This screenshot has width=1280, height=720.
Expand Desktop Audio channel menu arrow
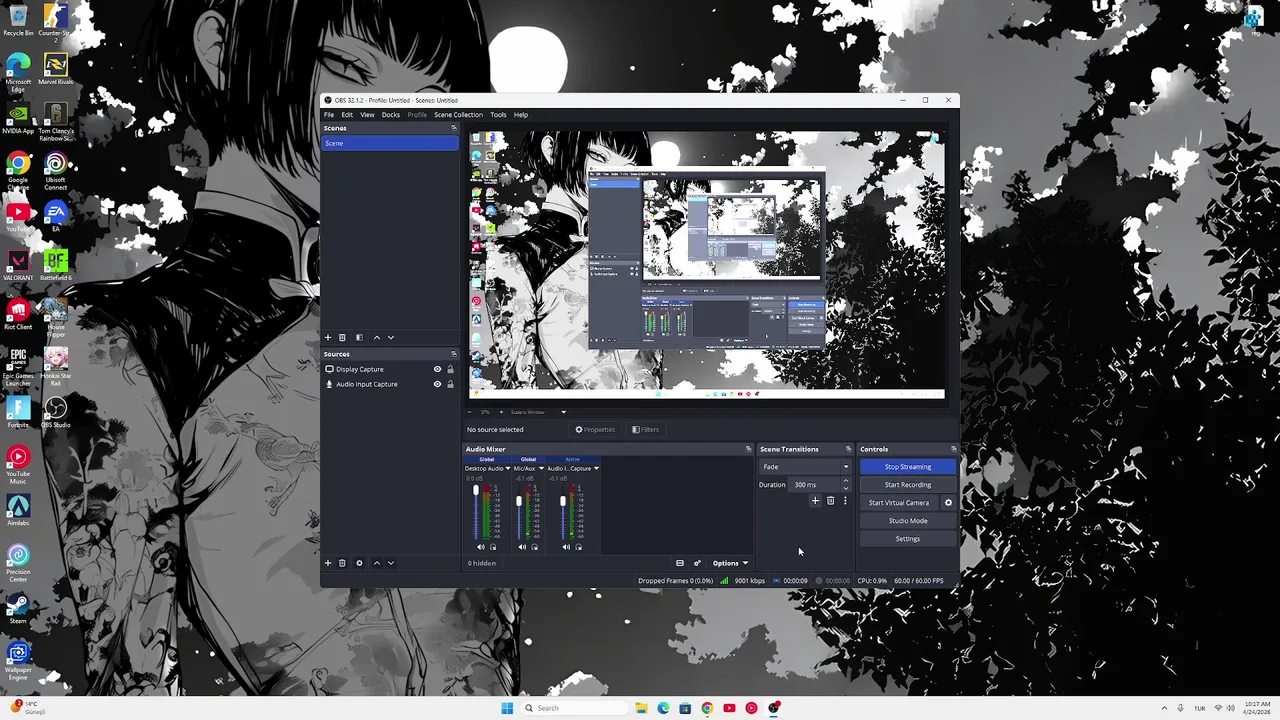(x=508, y=469)
